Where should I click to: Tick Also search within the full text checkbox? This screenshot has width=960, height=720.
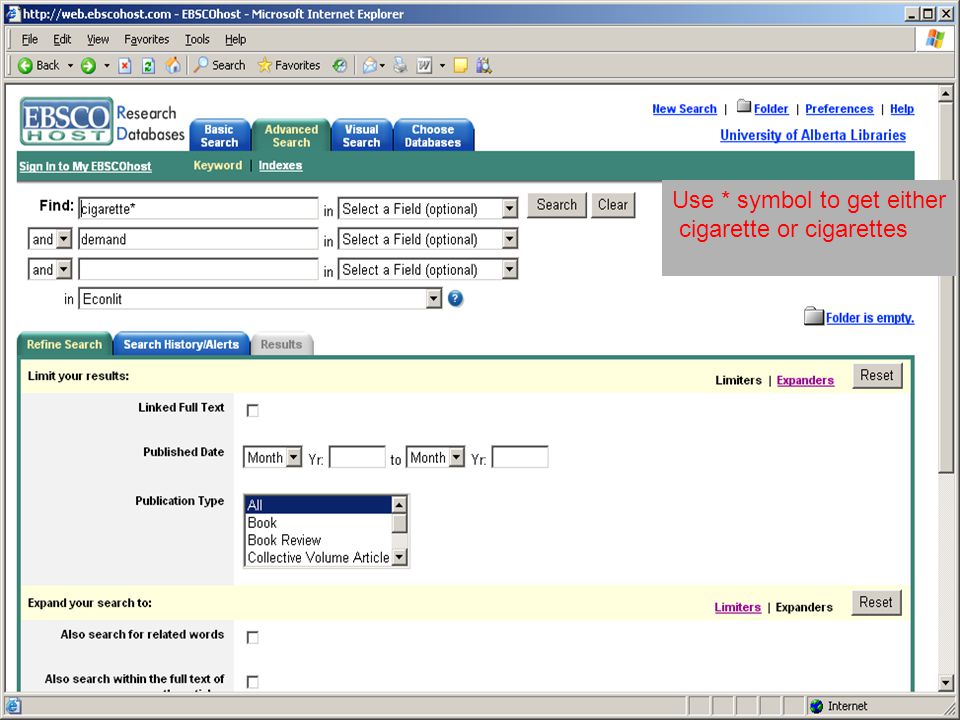(x=252, y=681)
